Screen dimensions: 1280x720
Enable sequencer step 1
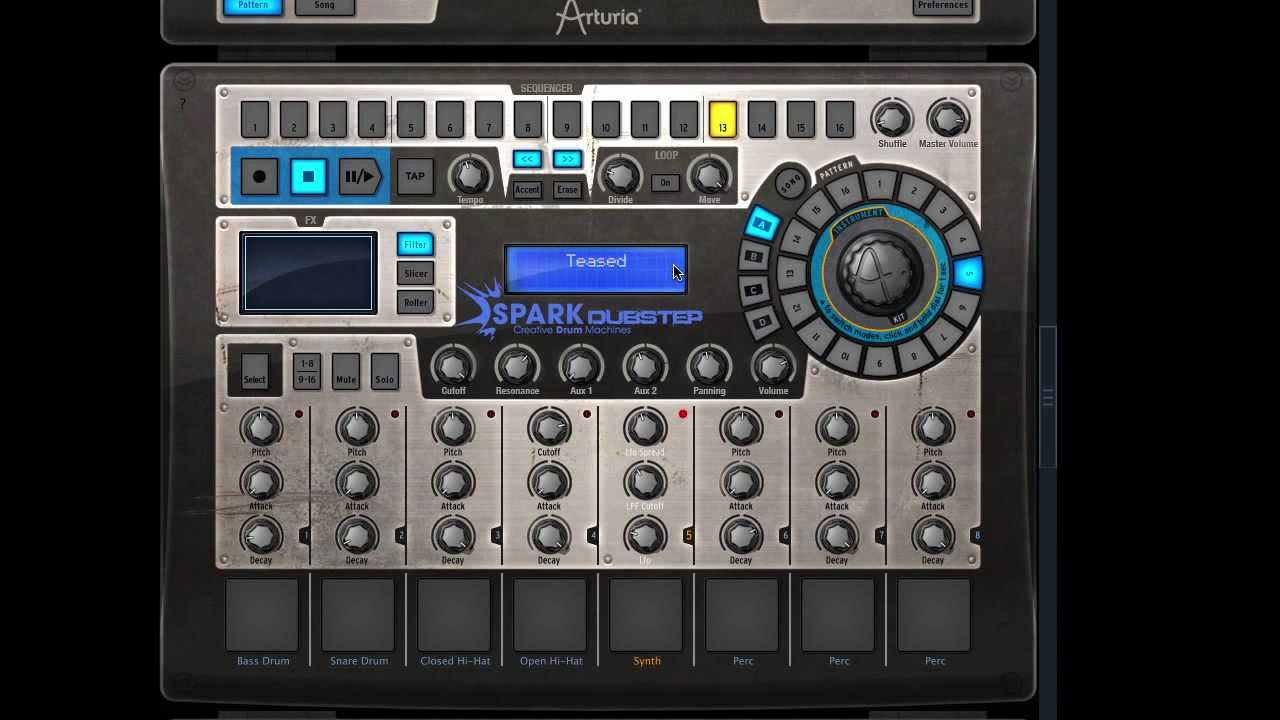(254, 119)
